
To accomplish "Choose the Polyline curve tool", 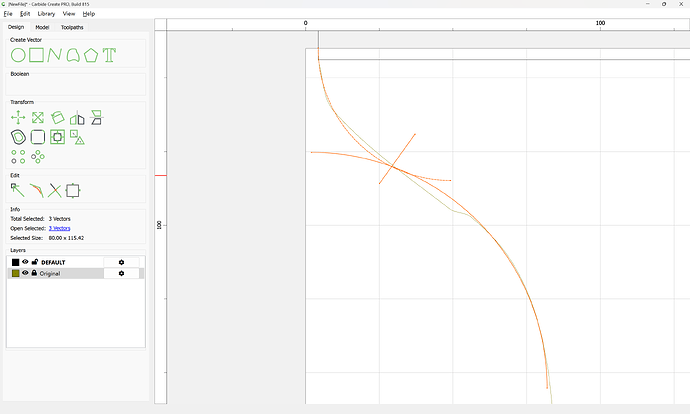I will click(x=54, y=55).
